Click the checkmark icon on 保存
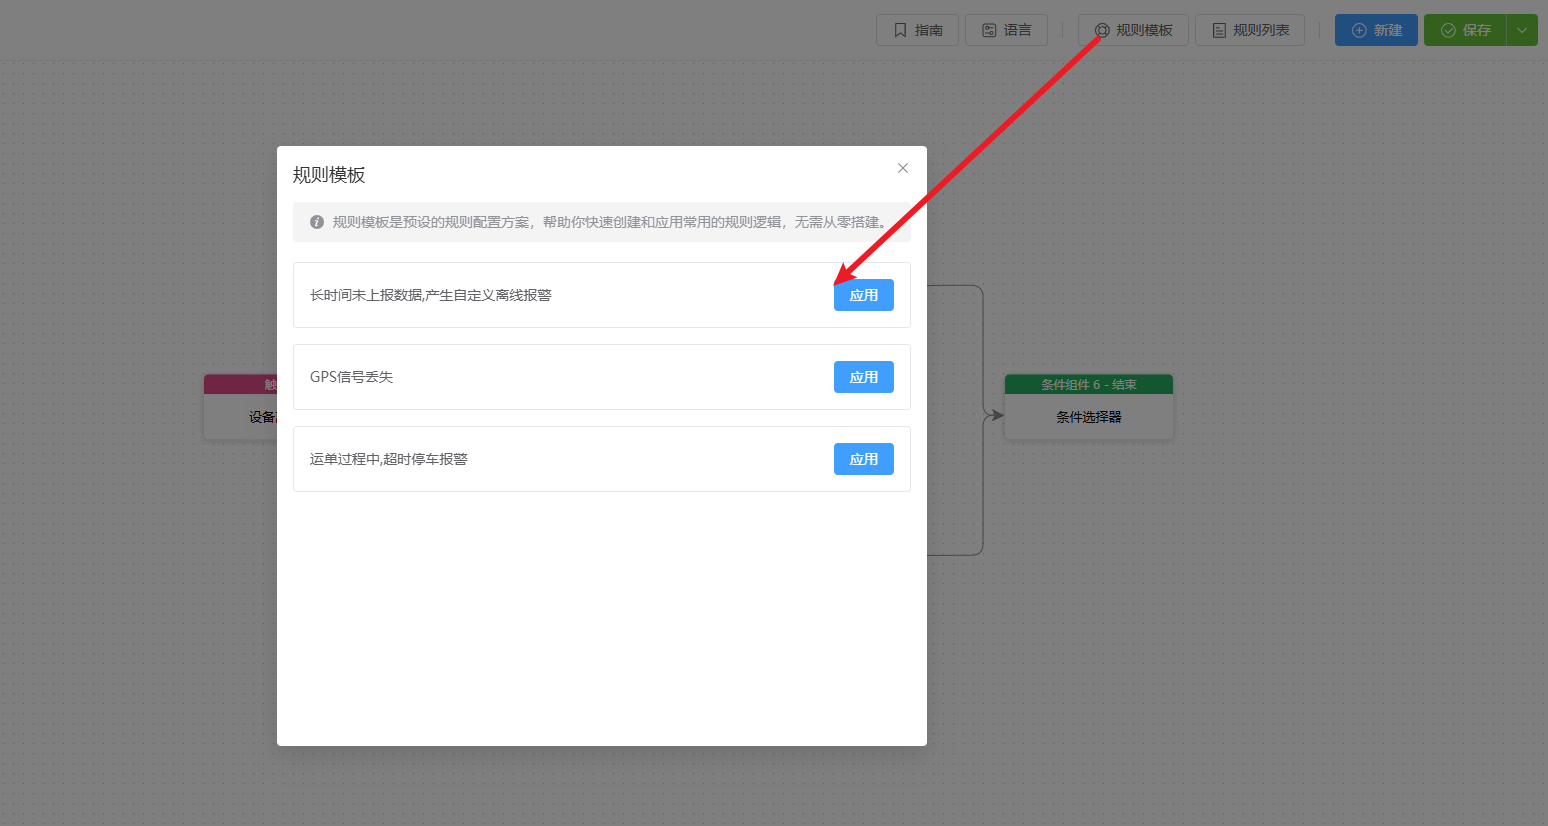The image size is (1548, 826). pyautogui.click(x=1448, y=30)
